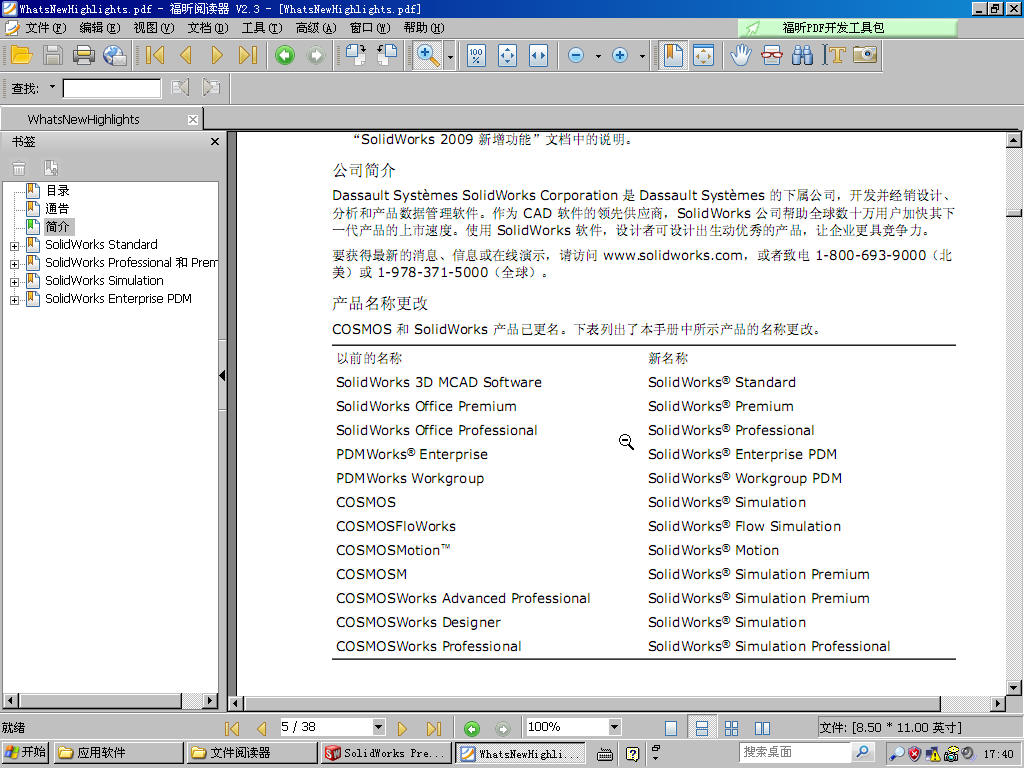
Task: Open the 工具 menu
Action: coord(261,28)
